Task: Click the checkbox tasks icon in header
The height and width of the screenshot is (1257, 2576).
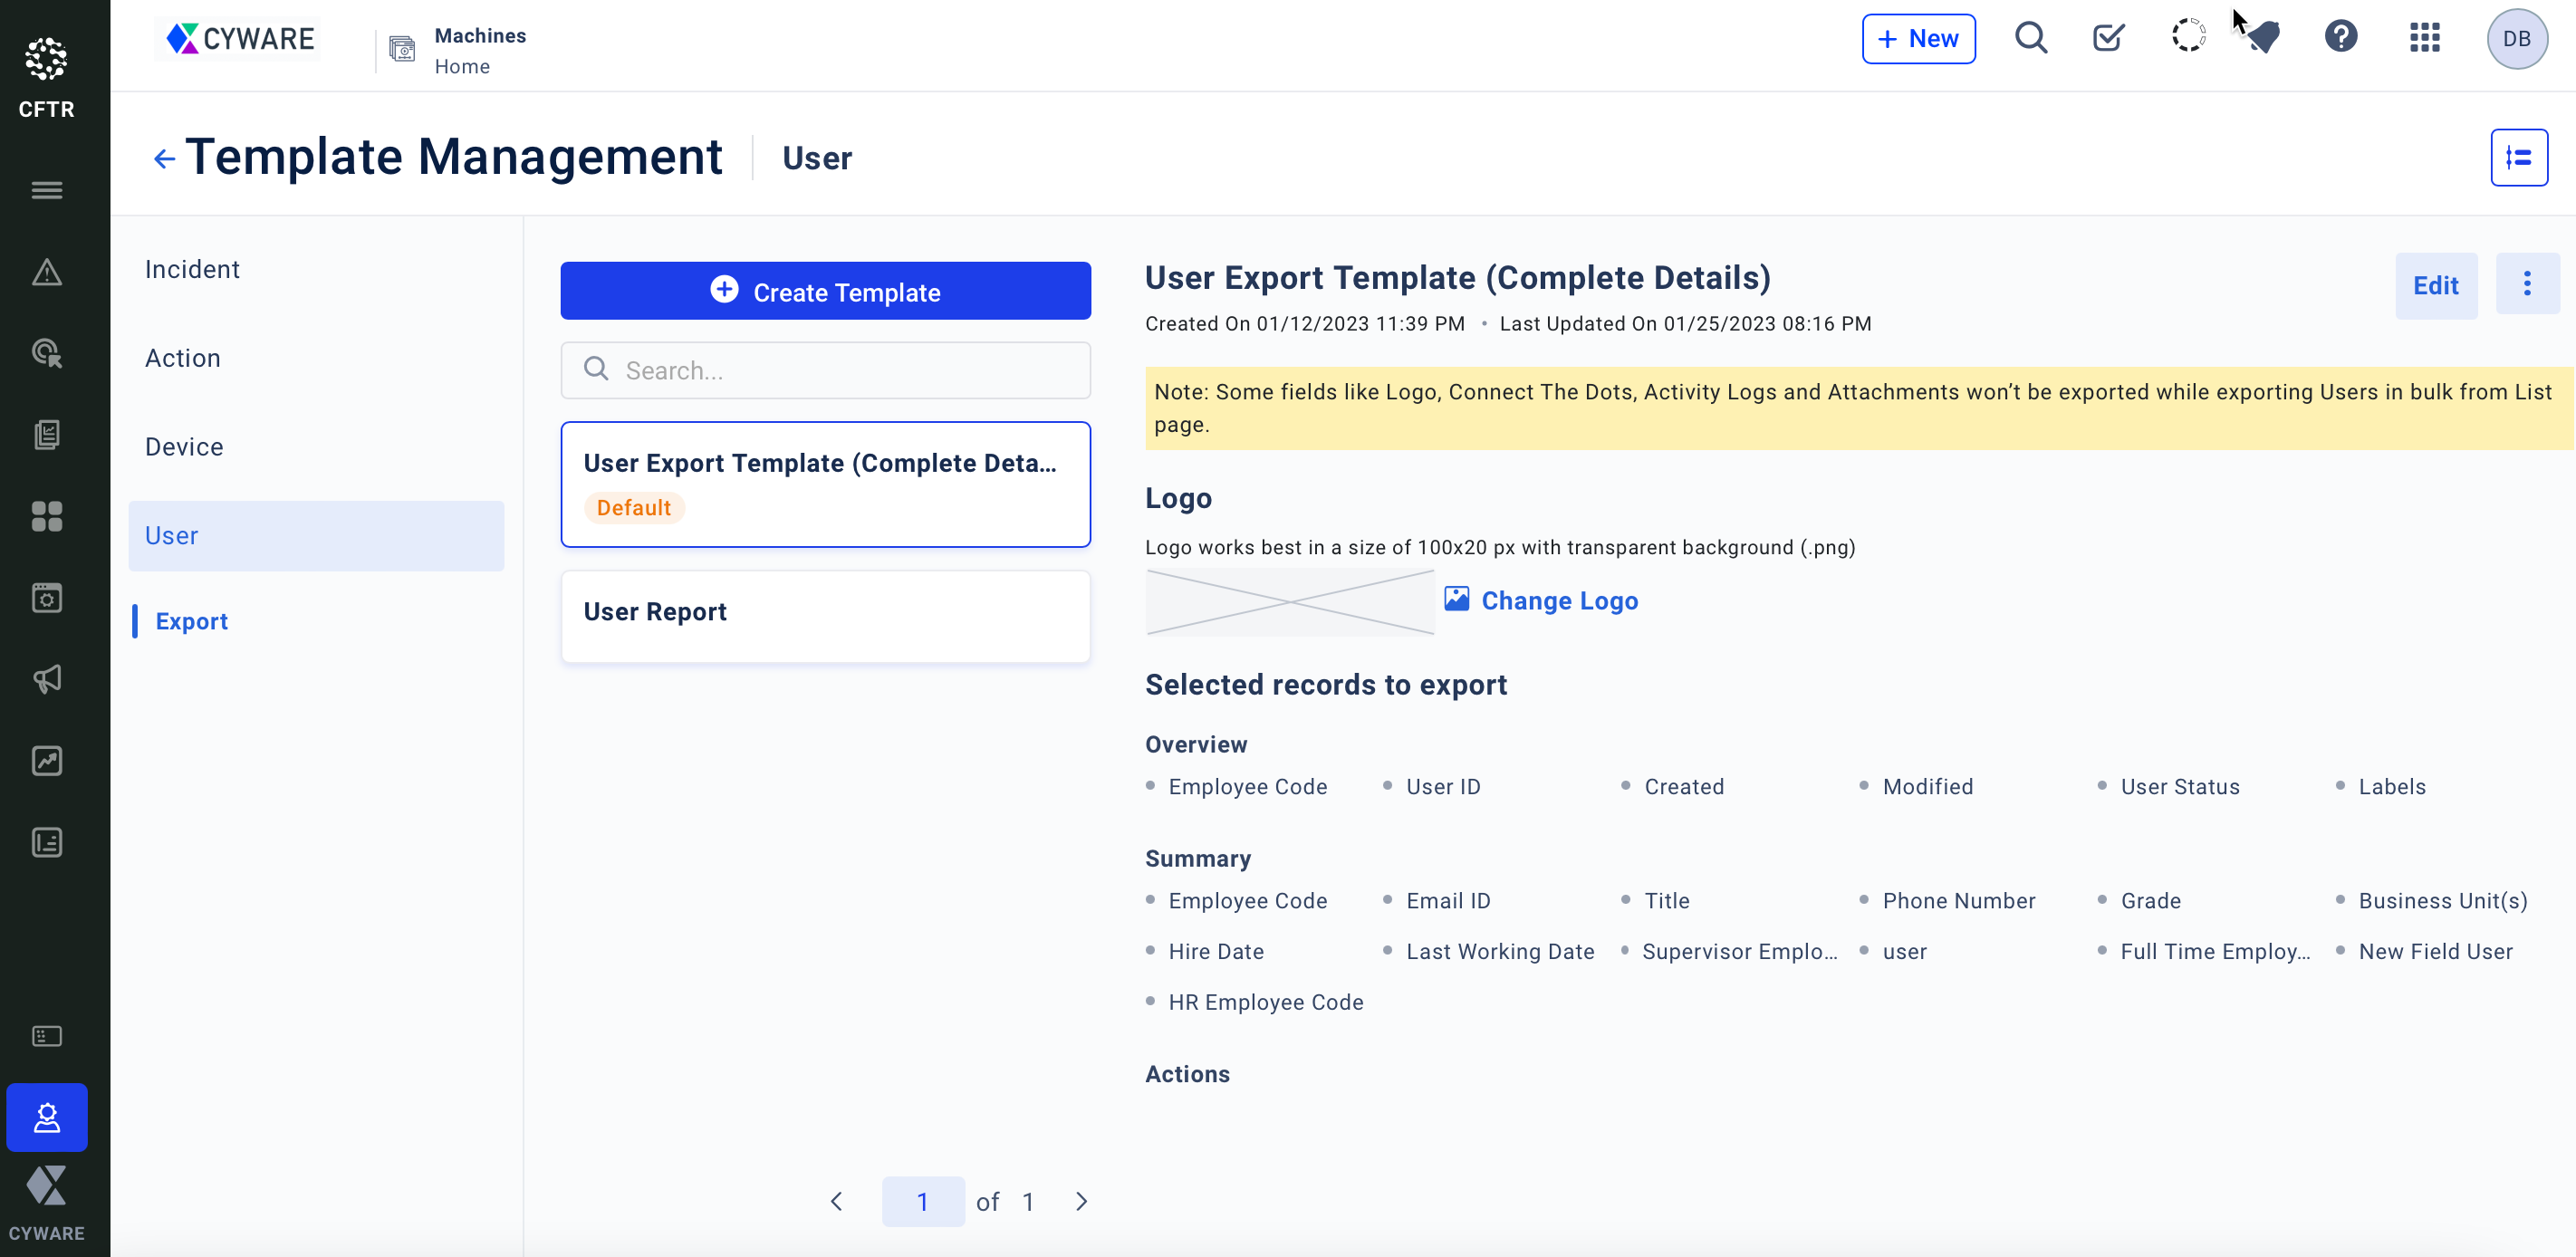Action: pyautogui.click(x=2108, y=38)
